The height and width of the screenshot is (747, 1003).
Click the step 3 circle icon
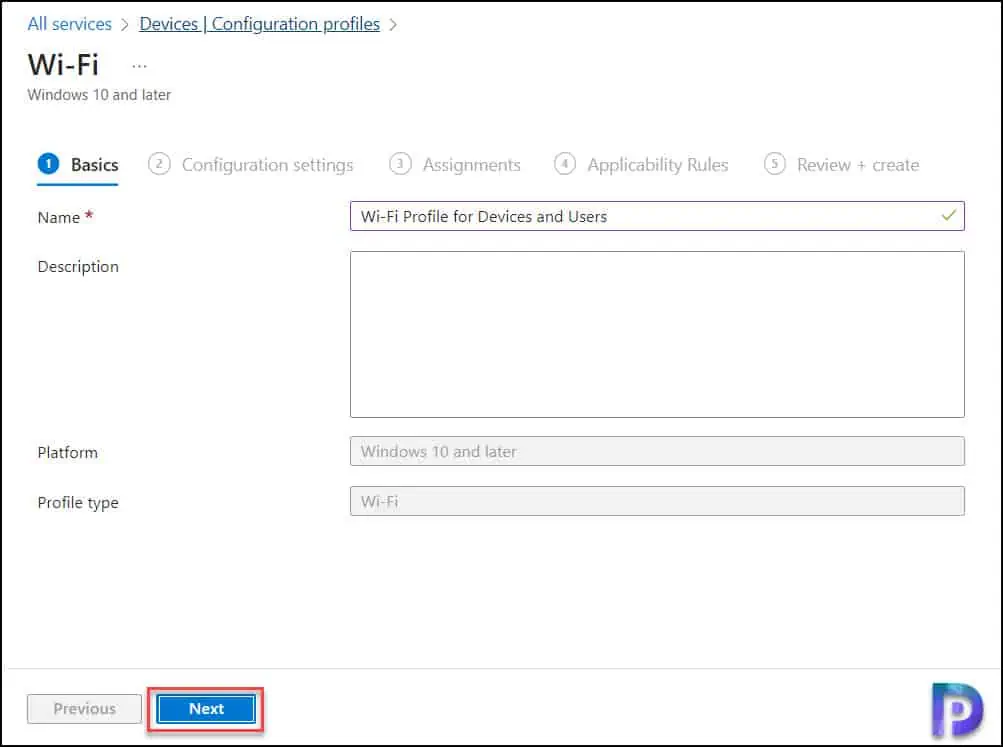coord(400,164)
